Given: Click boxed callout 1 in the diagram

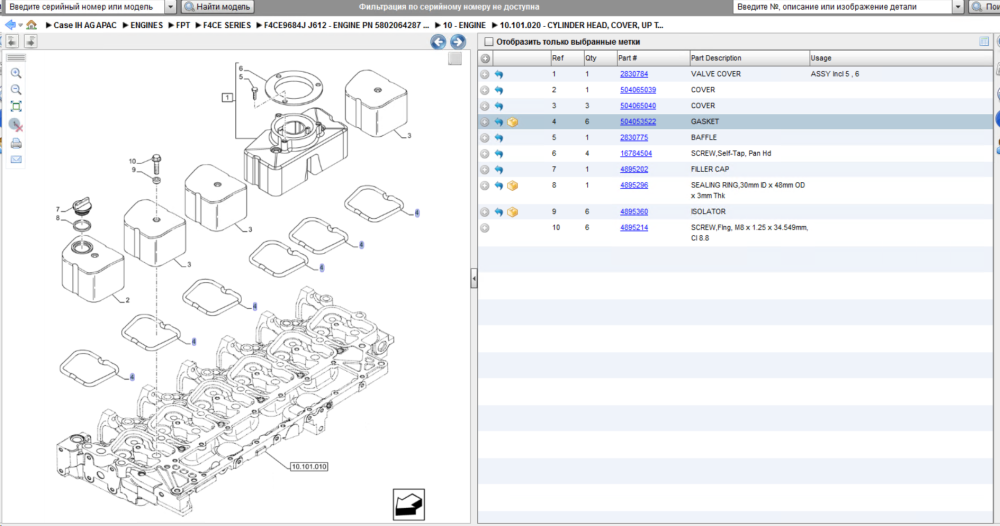Looking at the screenshot, I should tap(227, 98).
